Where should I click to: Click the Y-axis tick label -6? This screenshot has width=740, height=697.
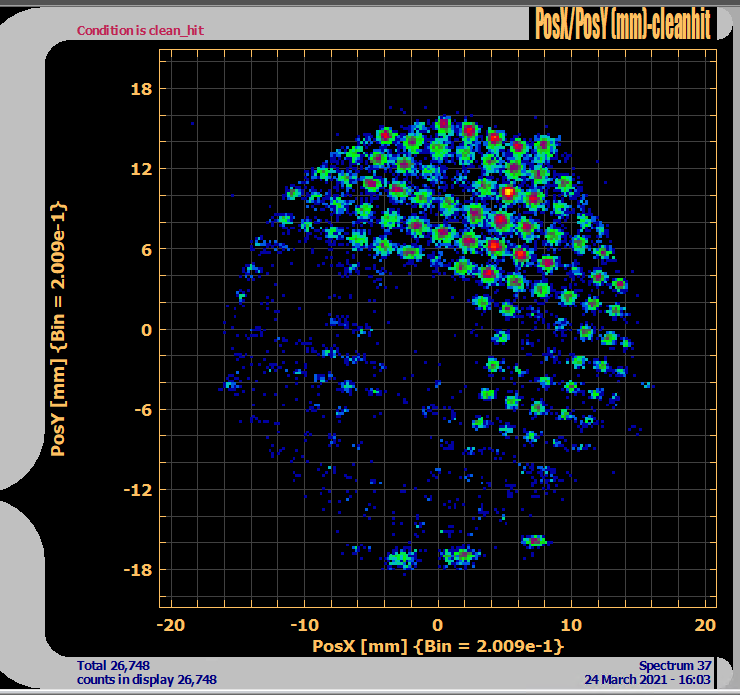[x=143, y=410]
